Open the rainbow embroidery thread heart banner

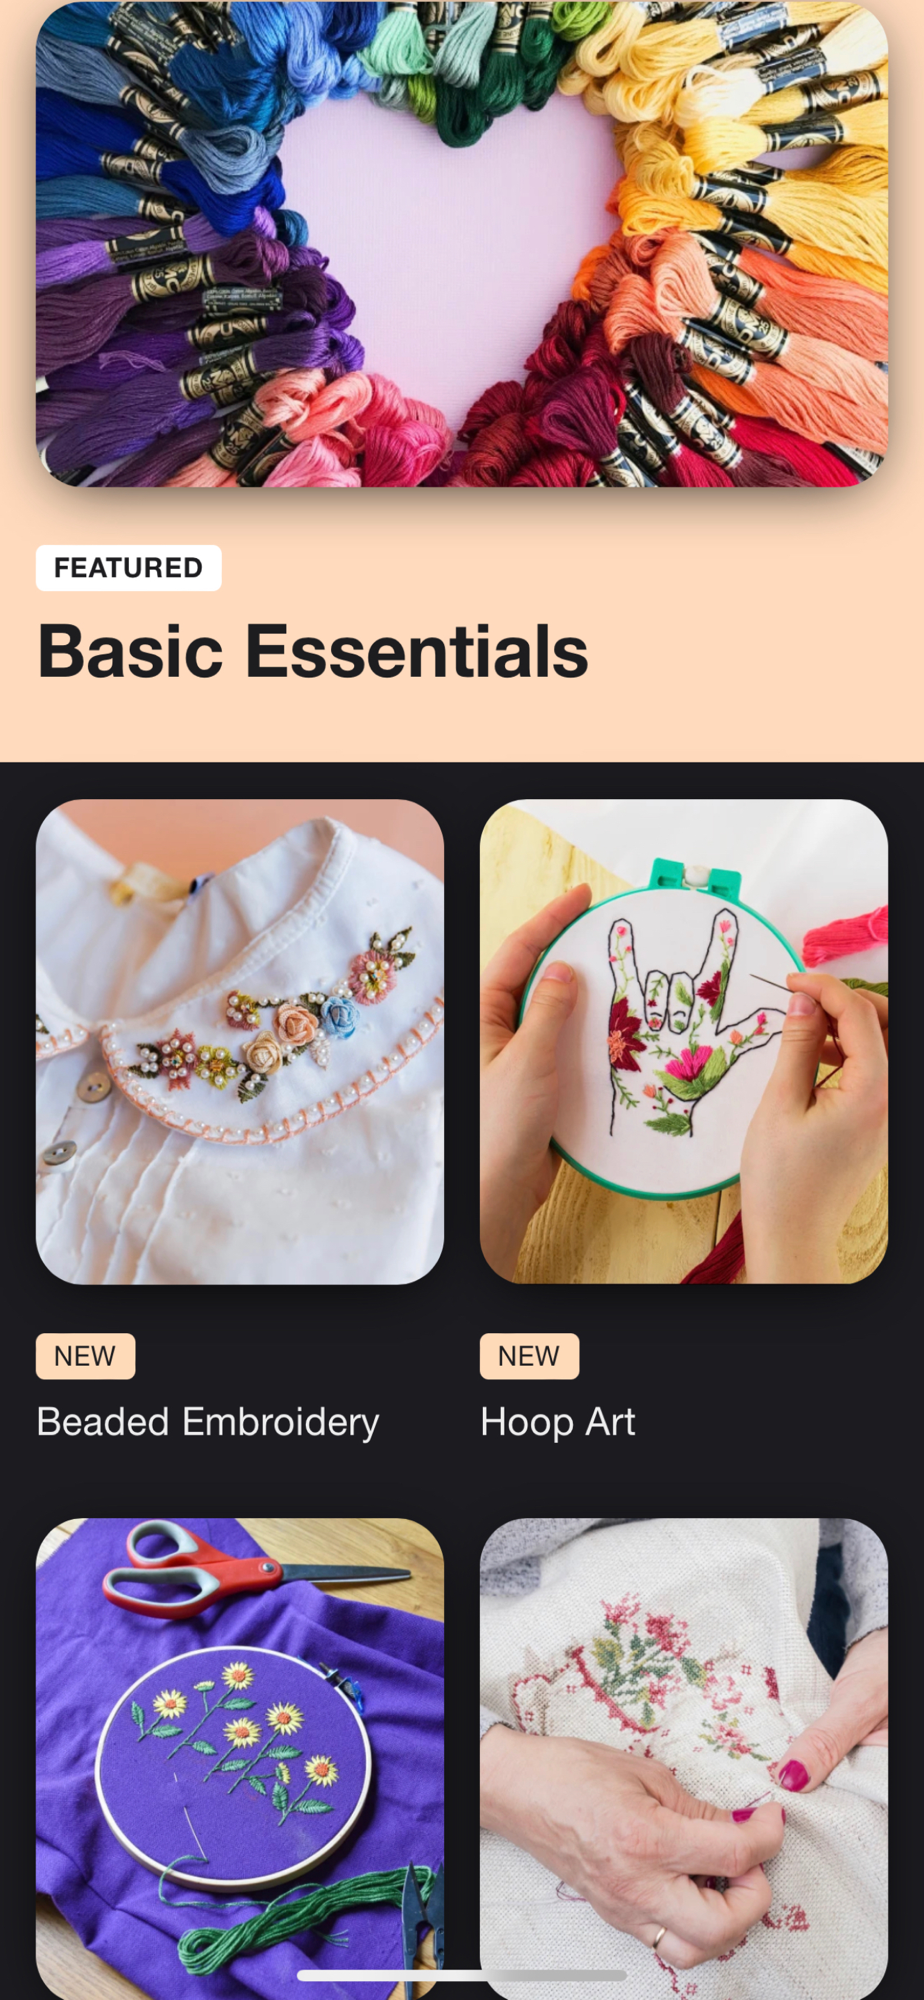click(x=462, y=244)
